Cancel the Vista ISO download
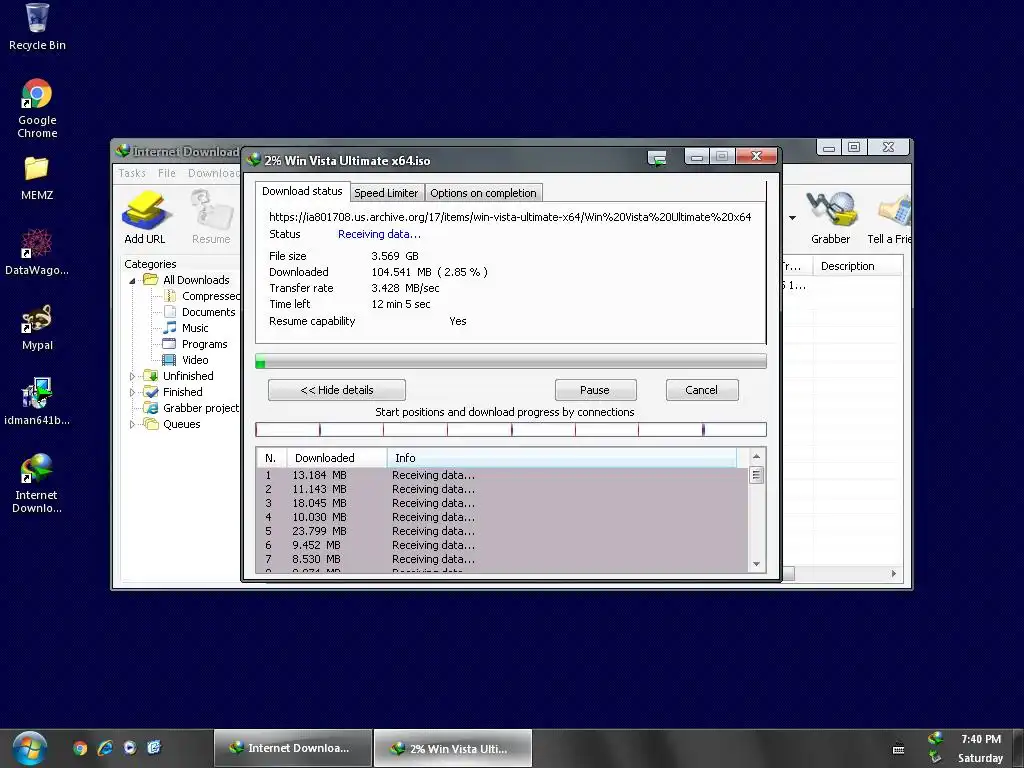Viewport: 1024px width, 768px height. coord(701,390)
